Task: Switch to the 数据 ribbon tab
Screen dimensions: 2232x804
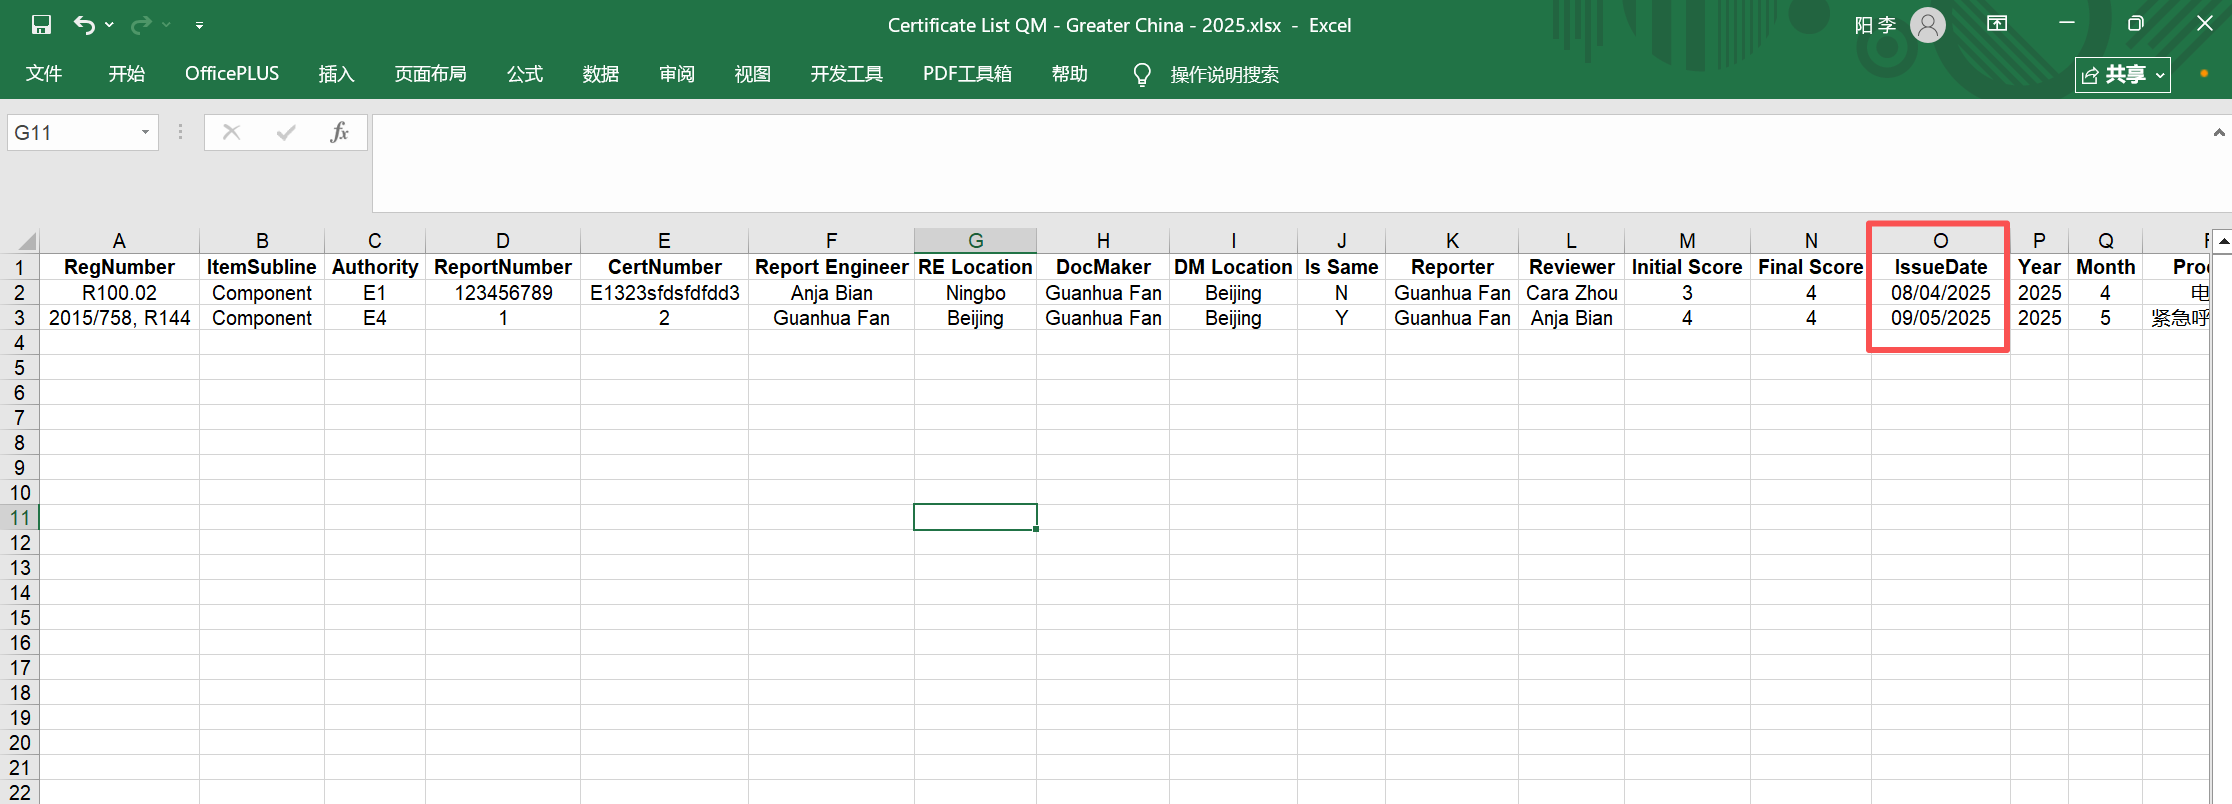Action: coord(600,74)
